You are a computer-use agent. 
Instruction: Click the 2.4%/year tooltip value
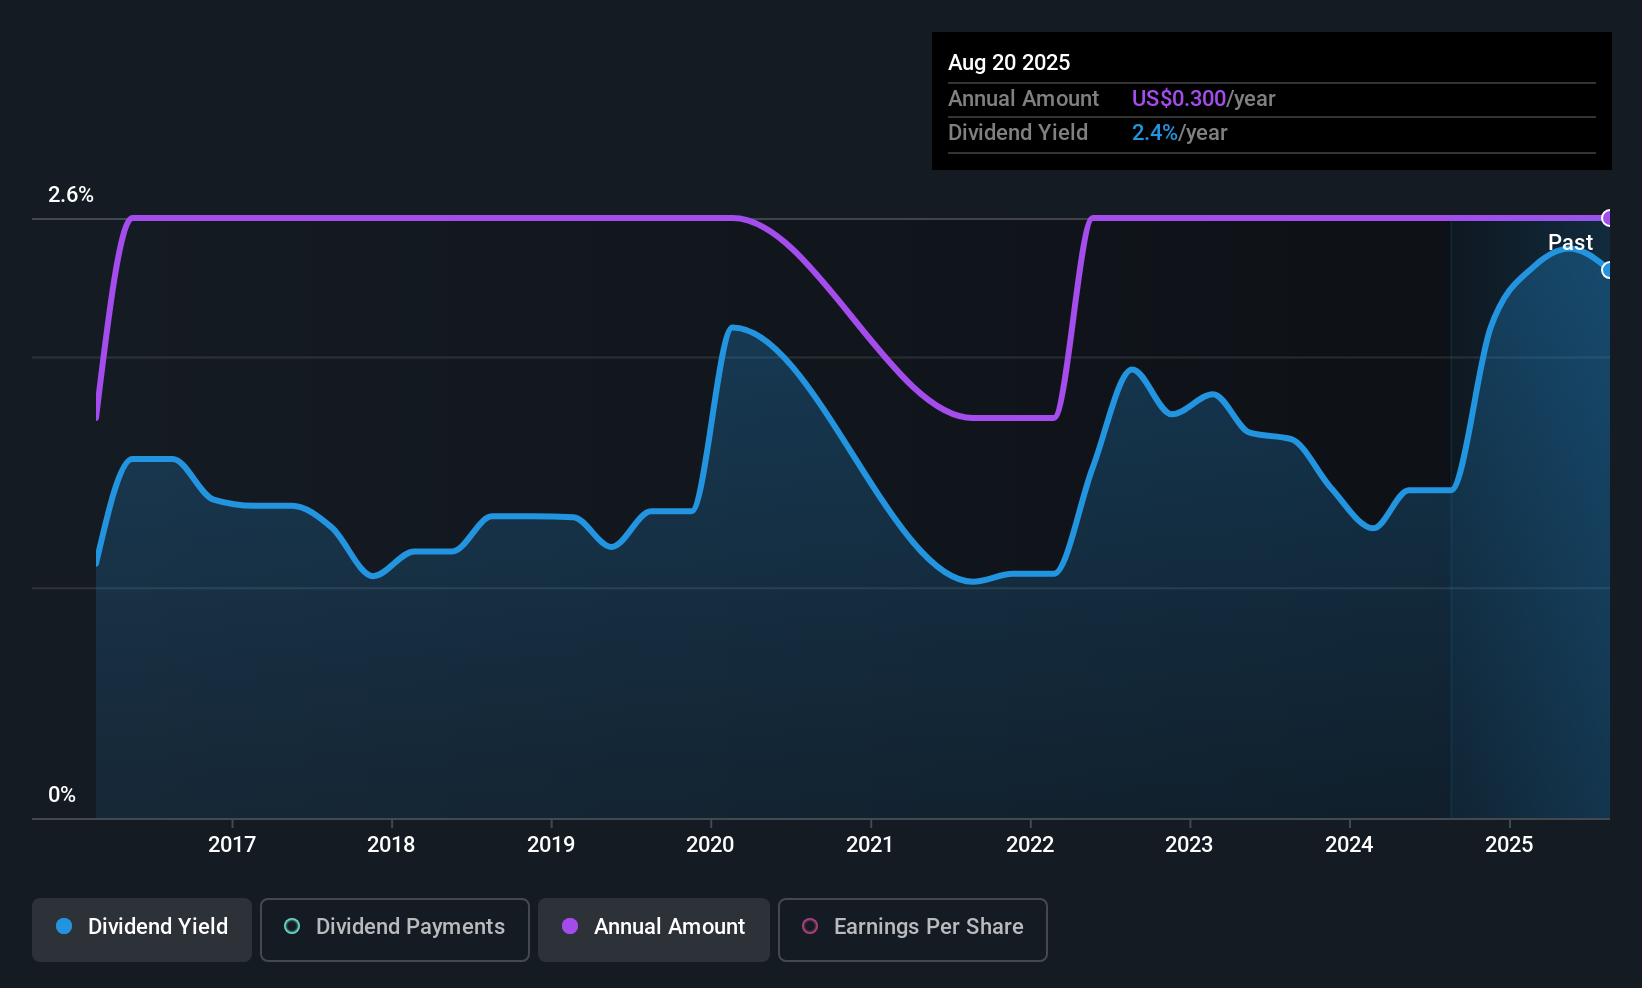[x=1179, y=133]
